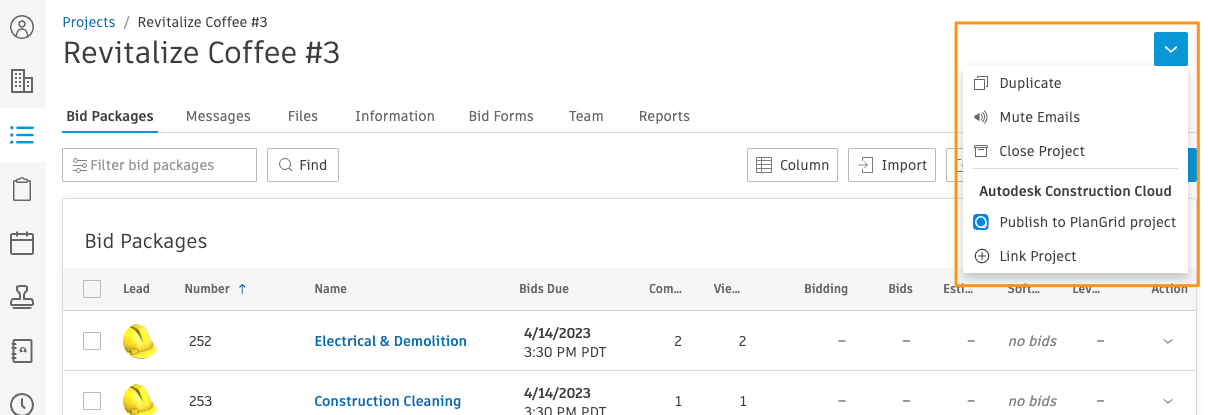Click the number 252 cell
This screenshot has width=1208, height=415.
200,341
